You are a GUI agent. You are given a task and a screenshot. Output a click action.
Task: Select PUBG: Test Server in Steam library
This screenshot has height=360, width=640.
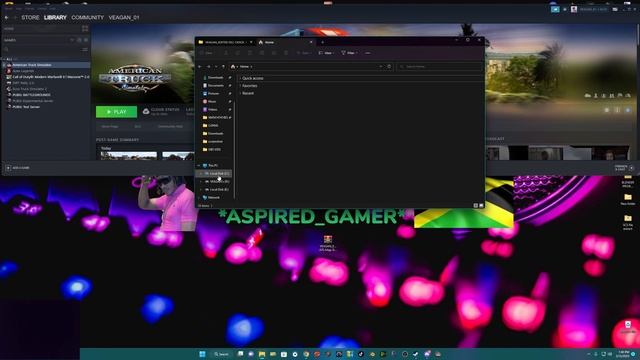click(x=26, y=107)
